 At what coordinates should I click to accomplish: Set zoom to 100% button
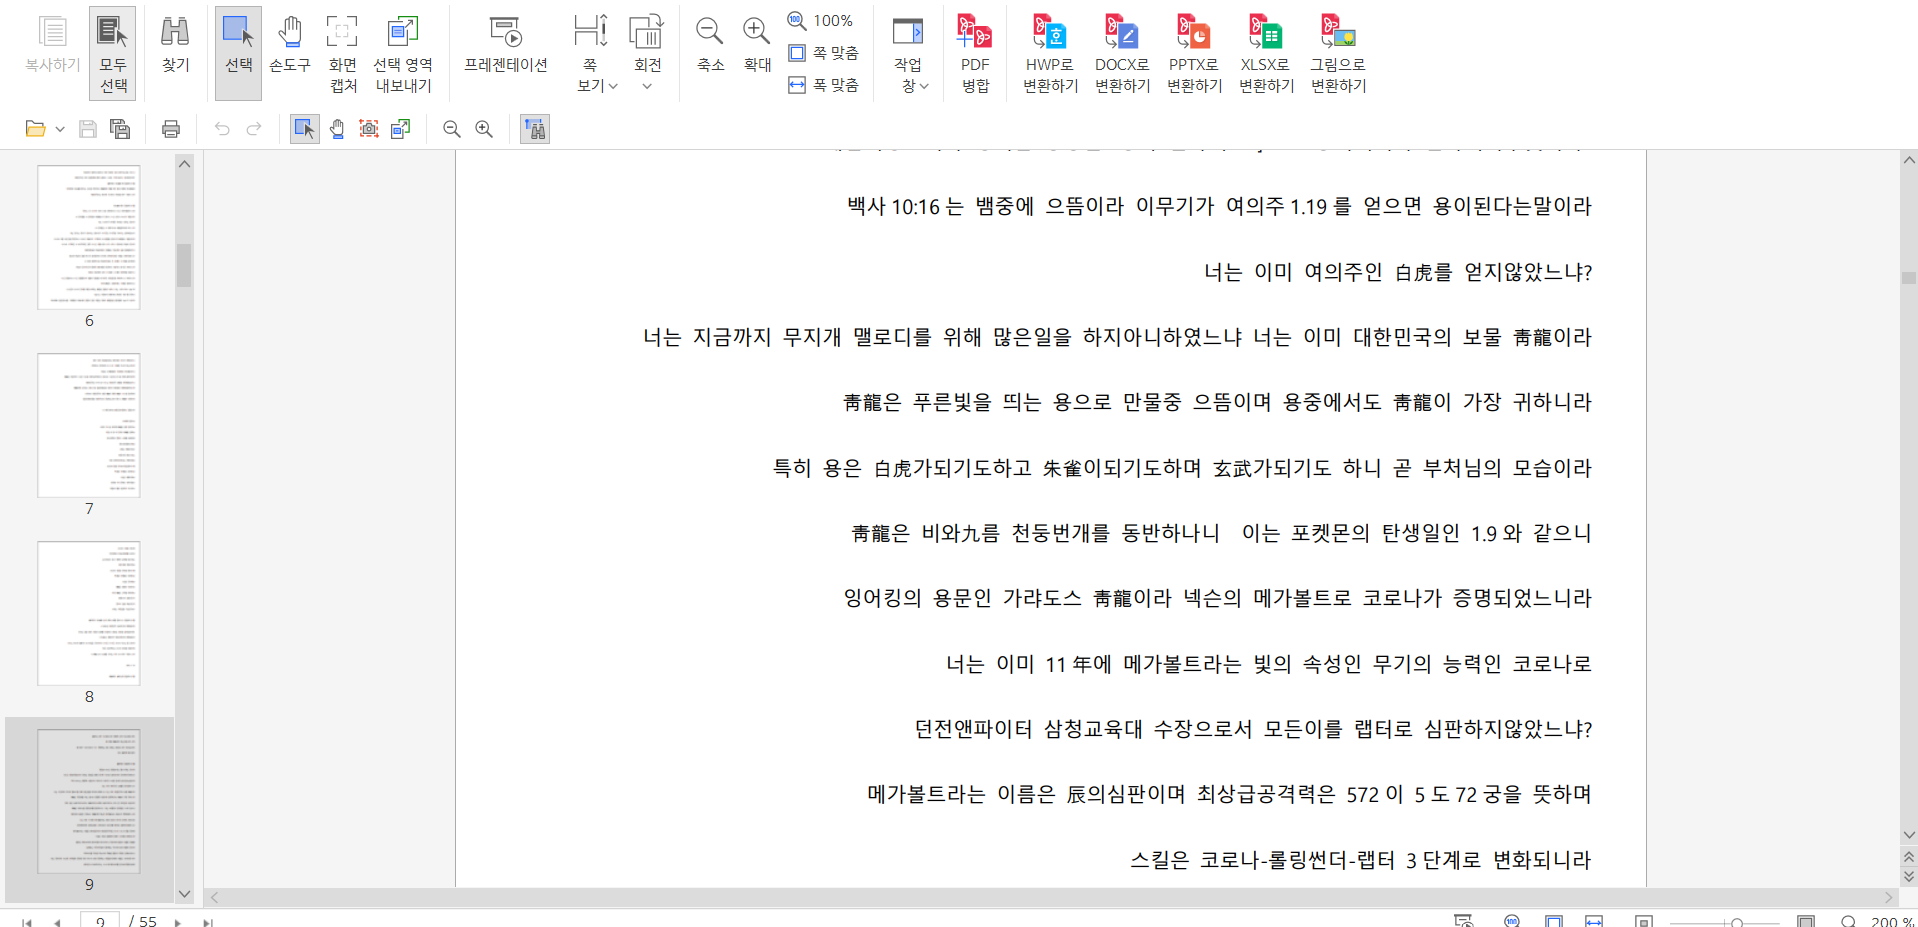click(x=821, y=20)
